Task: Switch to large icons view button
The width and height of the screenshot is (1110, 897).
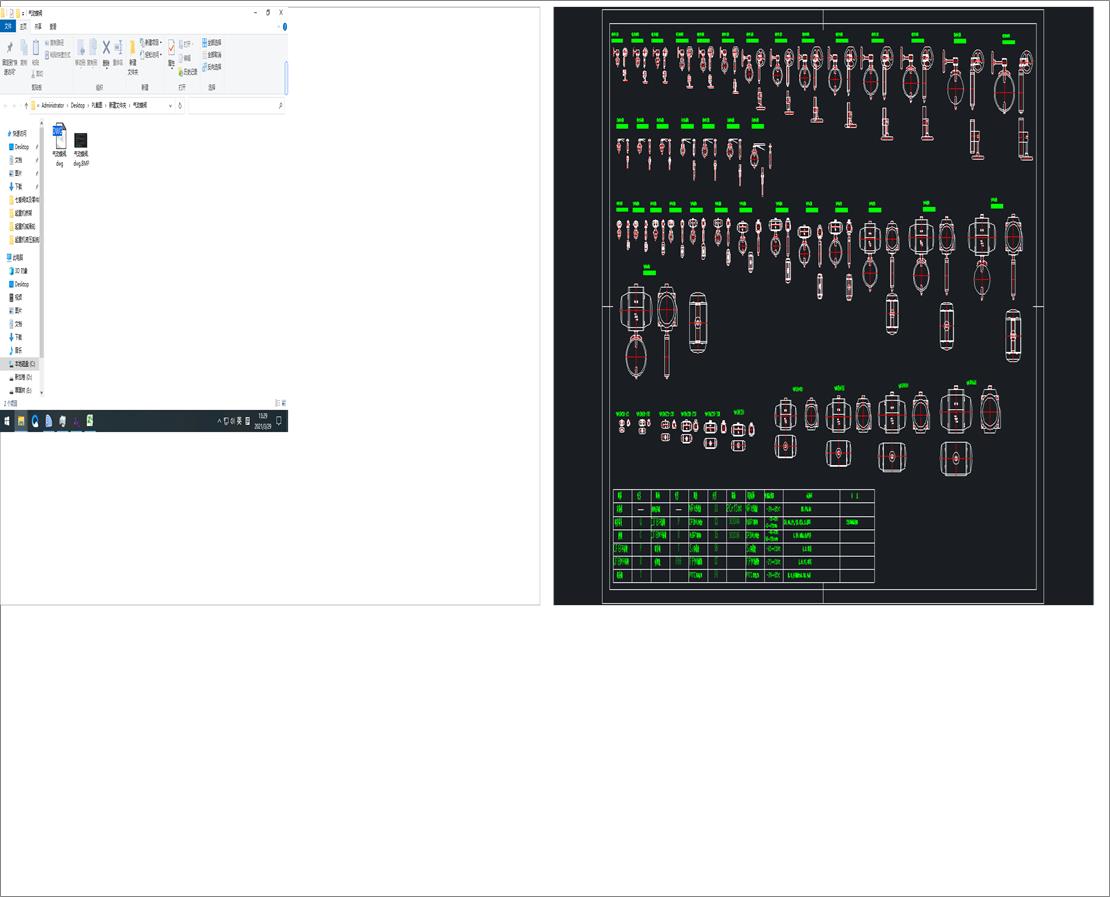Action: coord(284,403)
